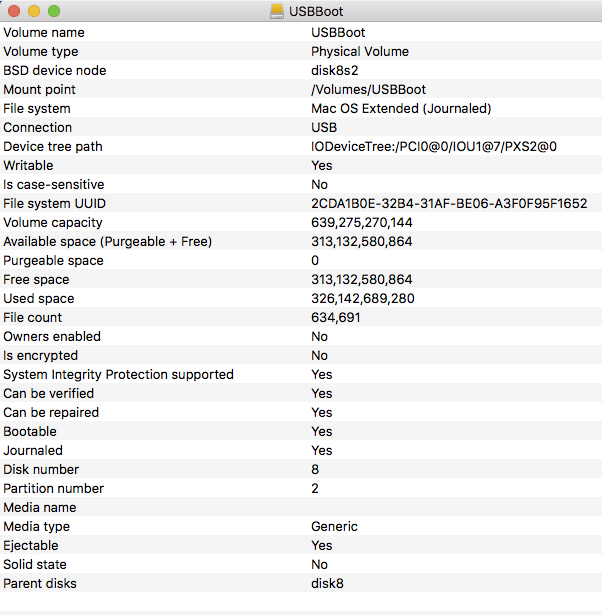Viewport: 602px width, 615px height.
Task: Click the USBBoot drive icon in title bar
Action: (x=277, y=11)
